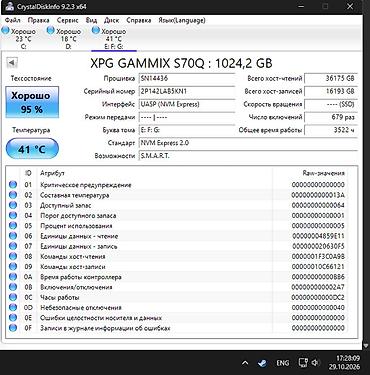
Task: Click the Прошивка field SN14436
Action: pyautogui.click(x=187, y=78)
